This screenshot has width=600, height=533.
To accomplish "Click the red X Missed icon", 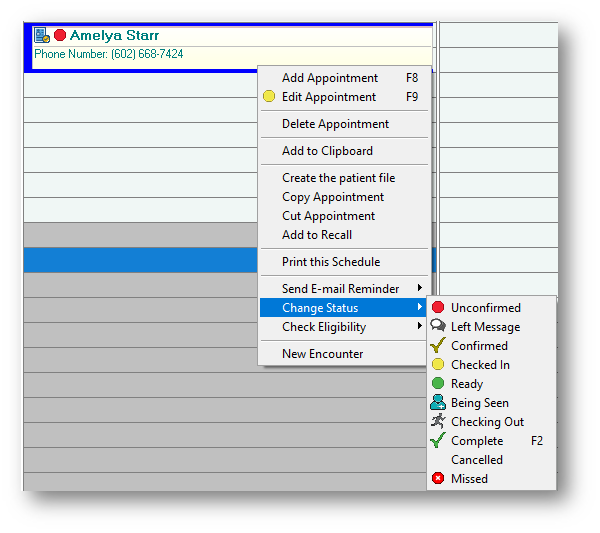I will click(438, 478).
